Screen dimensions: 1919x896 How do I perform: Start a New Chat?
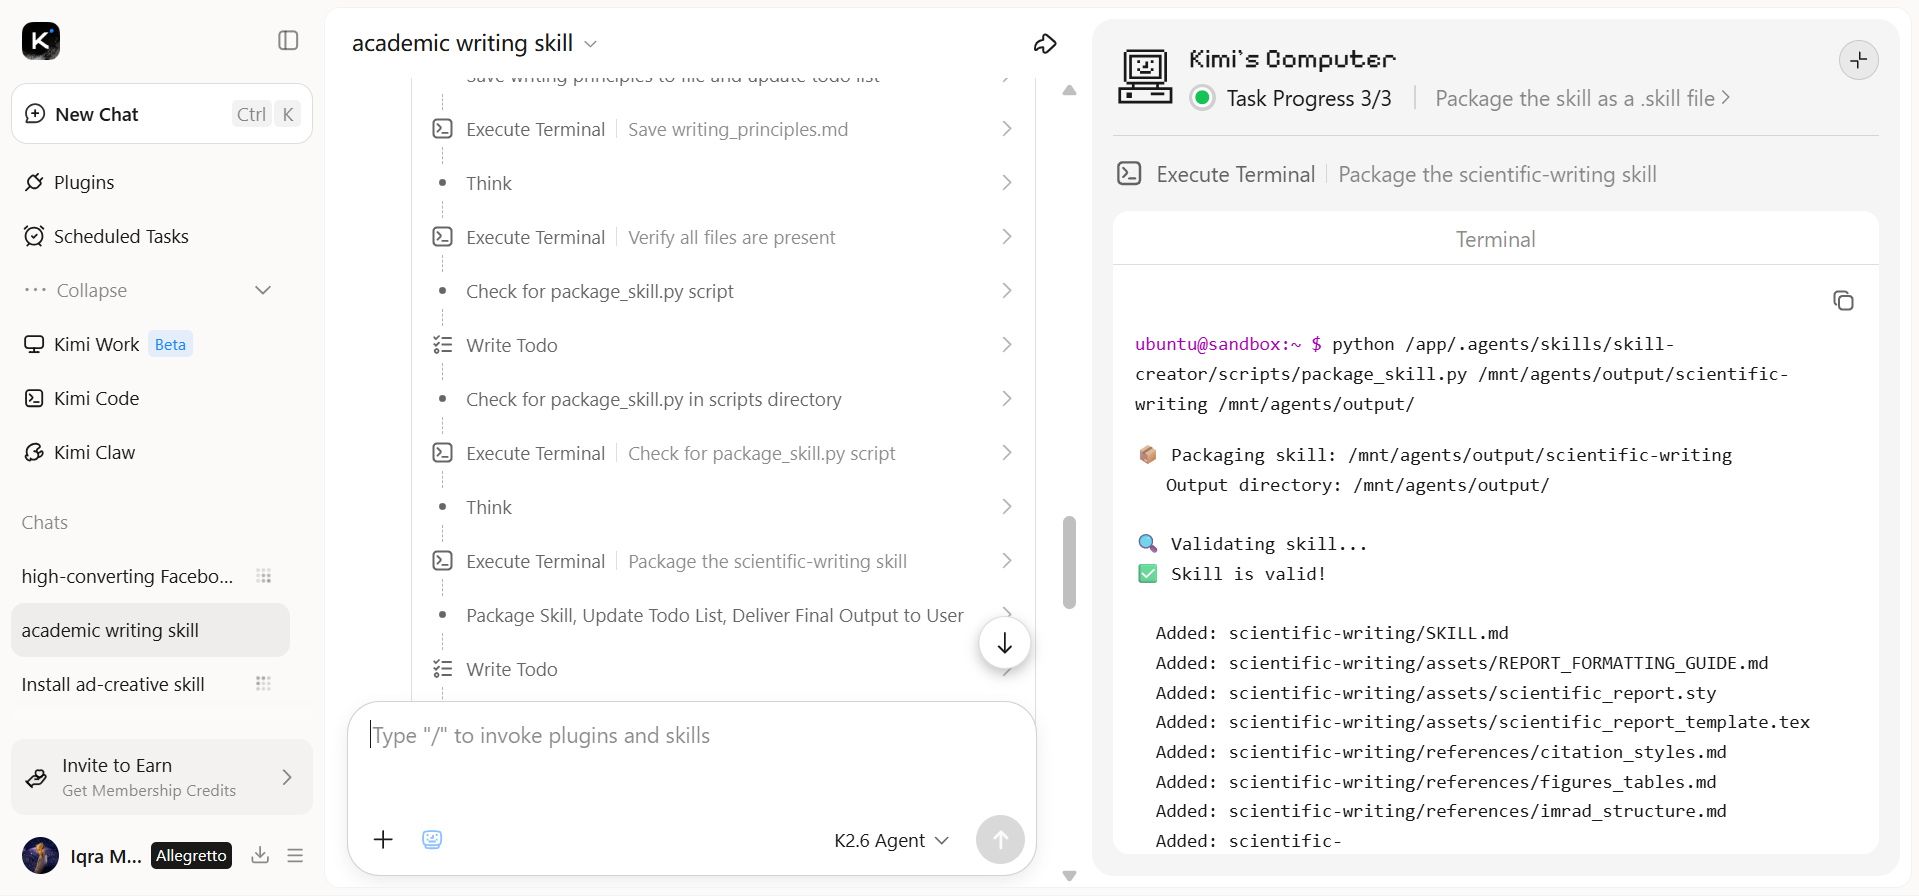coord(162,114)
